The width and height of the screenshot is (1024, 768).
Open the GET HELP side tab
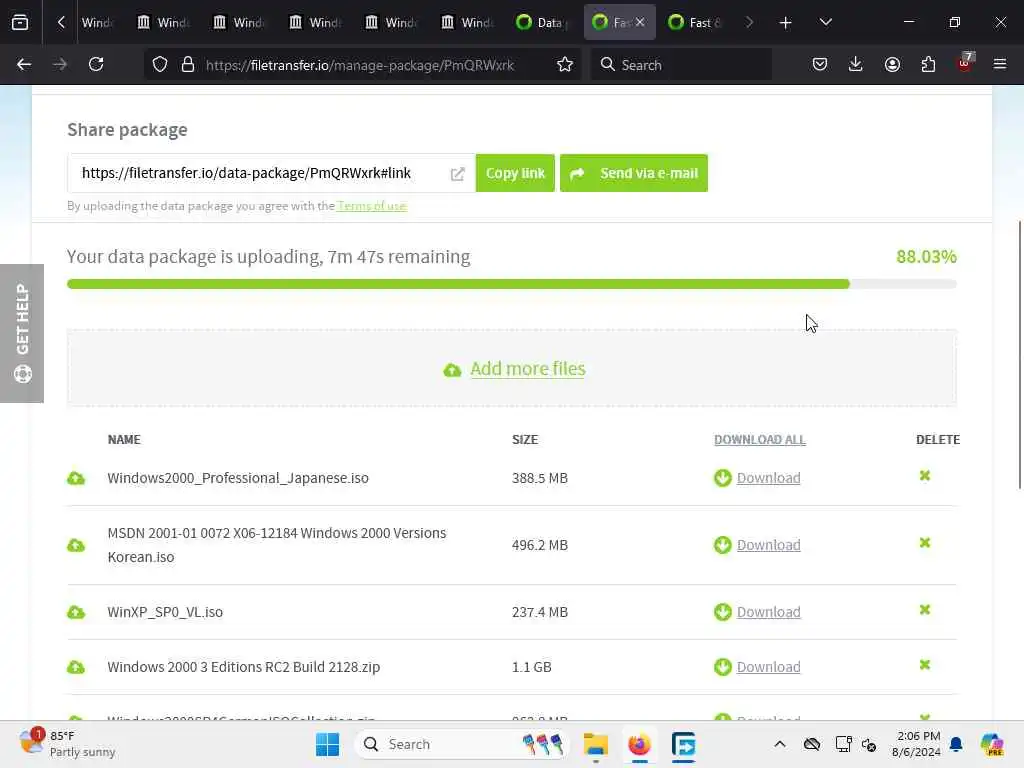[x=22, y=333]
